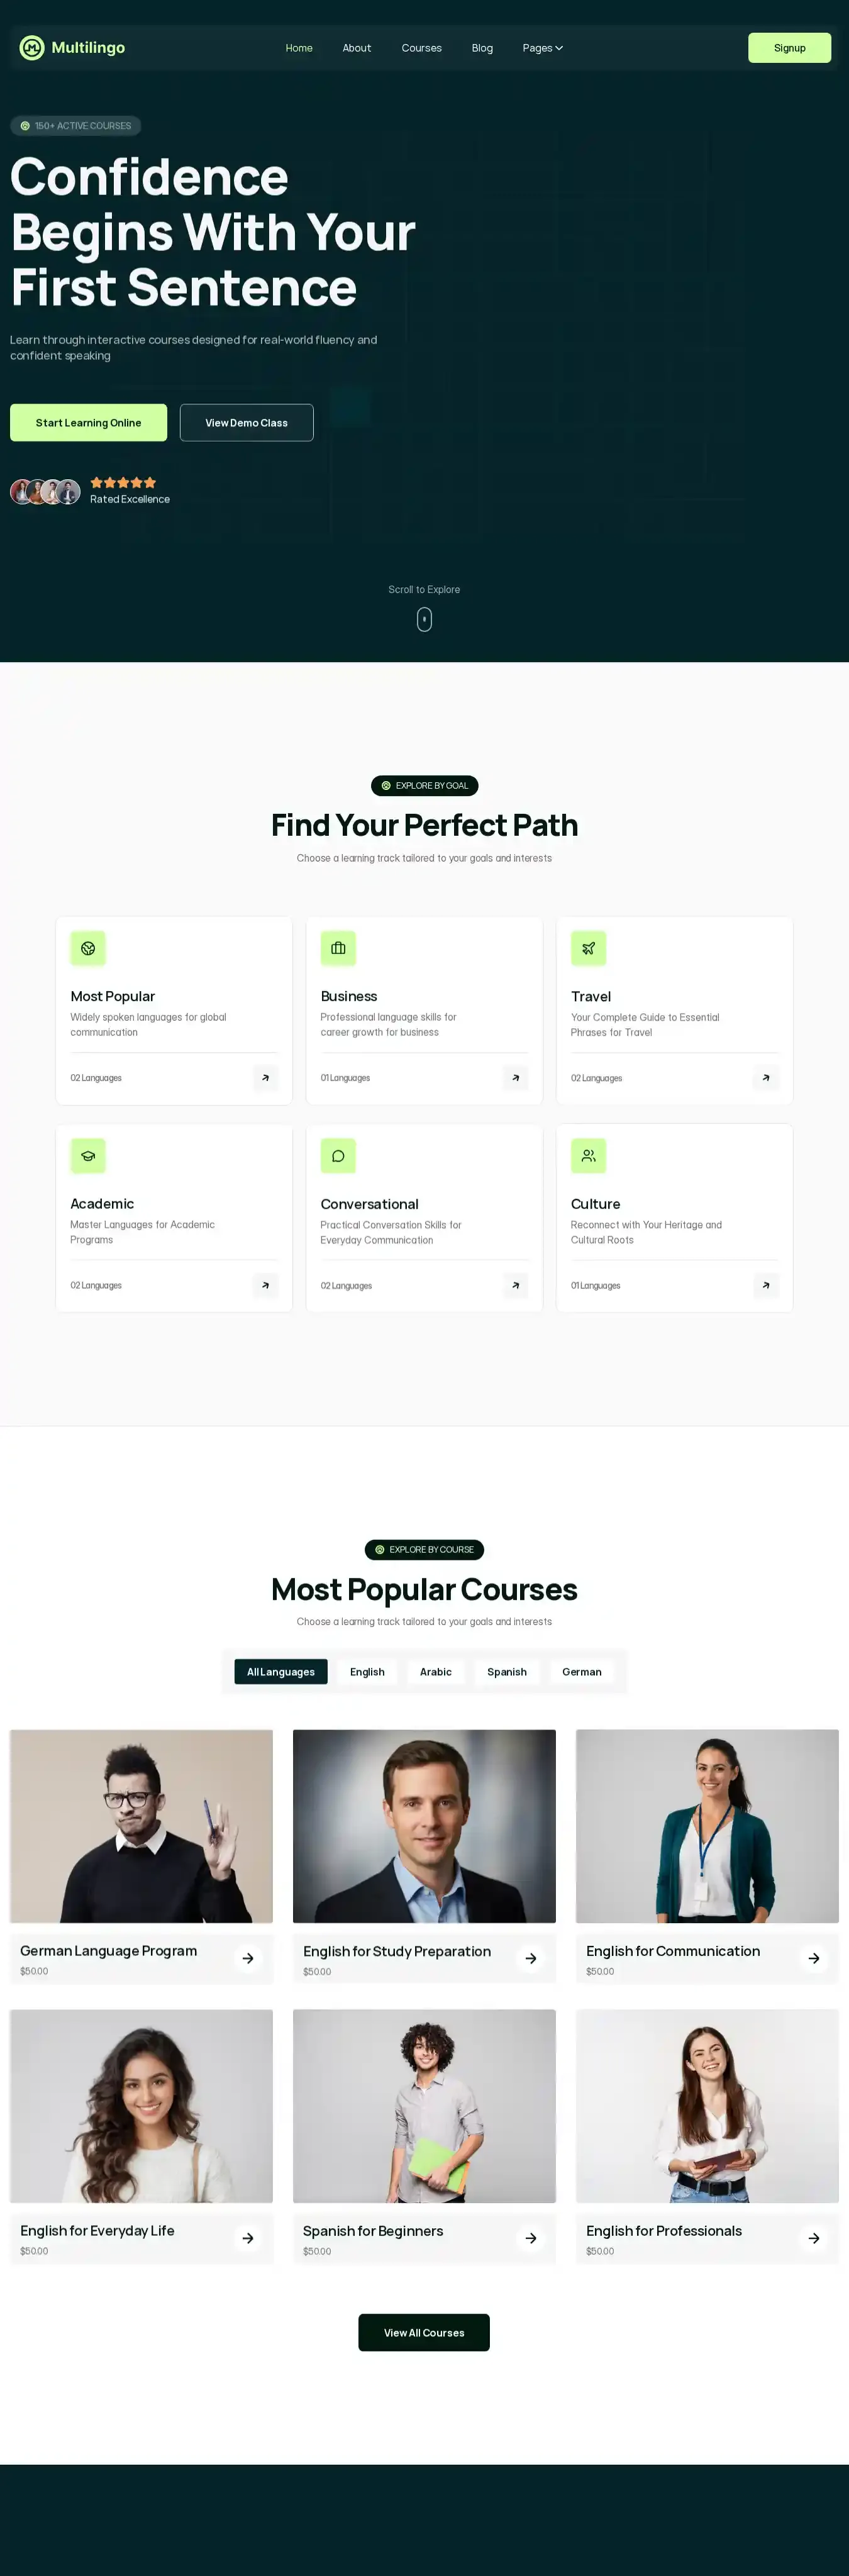The height and width of the screenshot is (2576, 849).
Task: Expand the Pages dropdown menu
Action: (543, 48)
